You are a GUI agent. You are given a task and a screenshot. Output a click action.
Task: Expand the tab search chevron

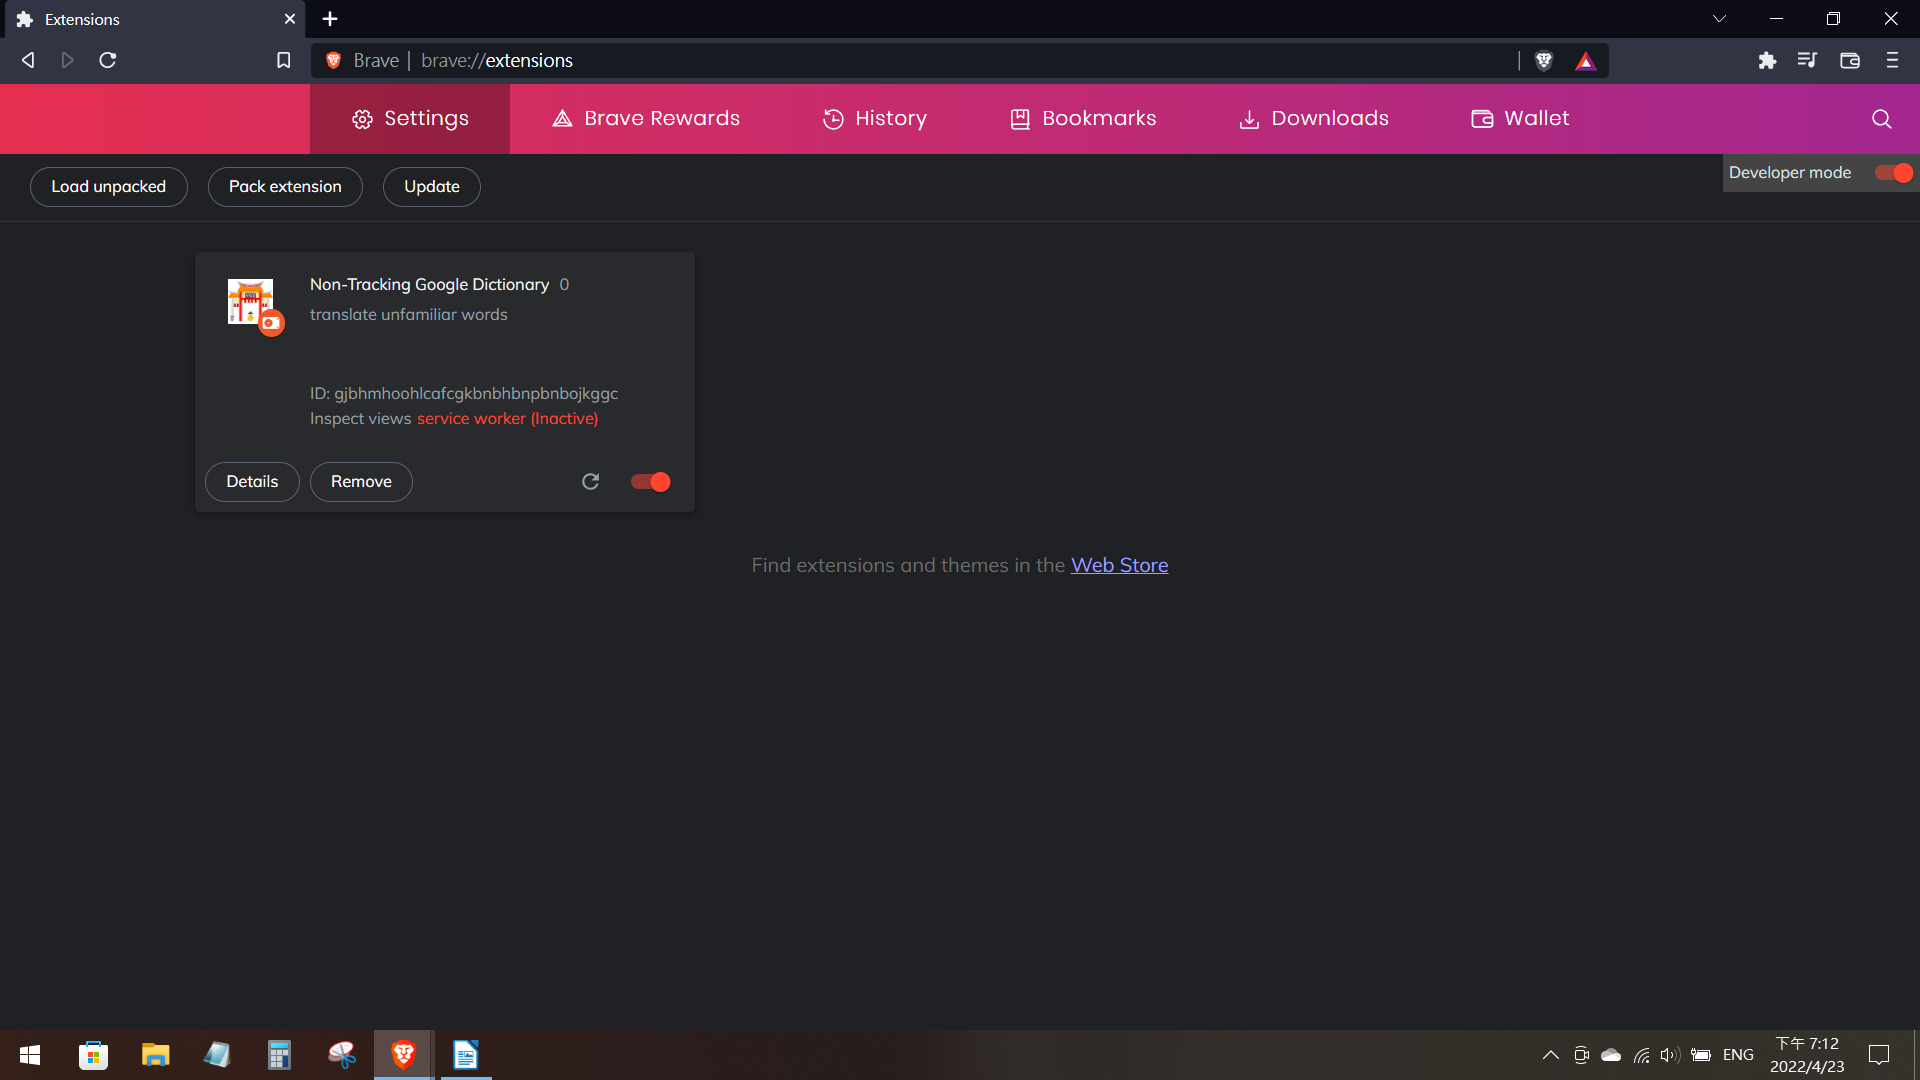pos(1719,19)
